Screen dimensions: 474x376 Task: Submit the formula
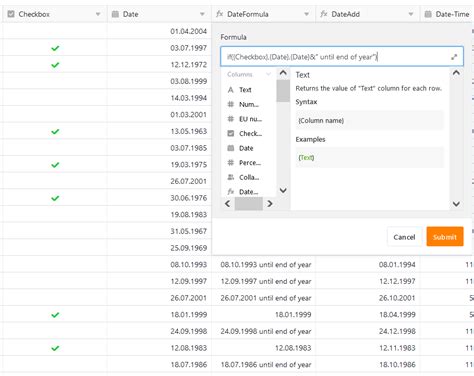(x=445, y=237)
